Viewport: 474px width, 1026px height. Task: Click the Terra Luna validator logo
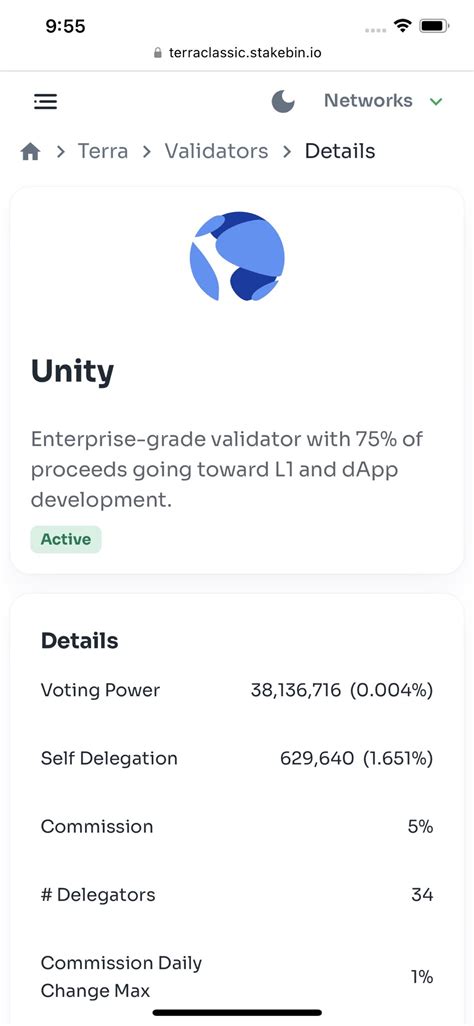(x=237, y=256)
